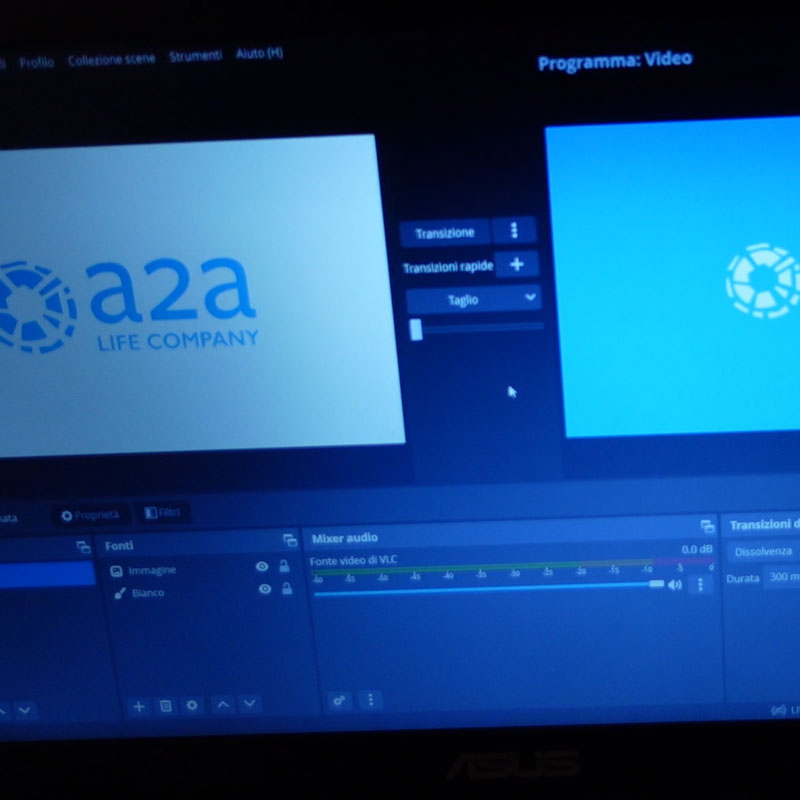The image size is (800, 800).
Task: Open the Taglio transition dropdown
Action: pos(473,299)
